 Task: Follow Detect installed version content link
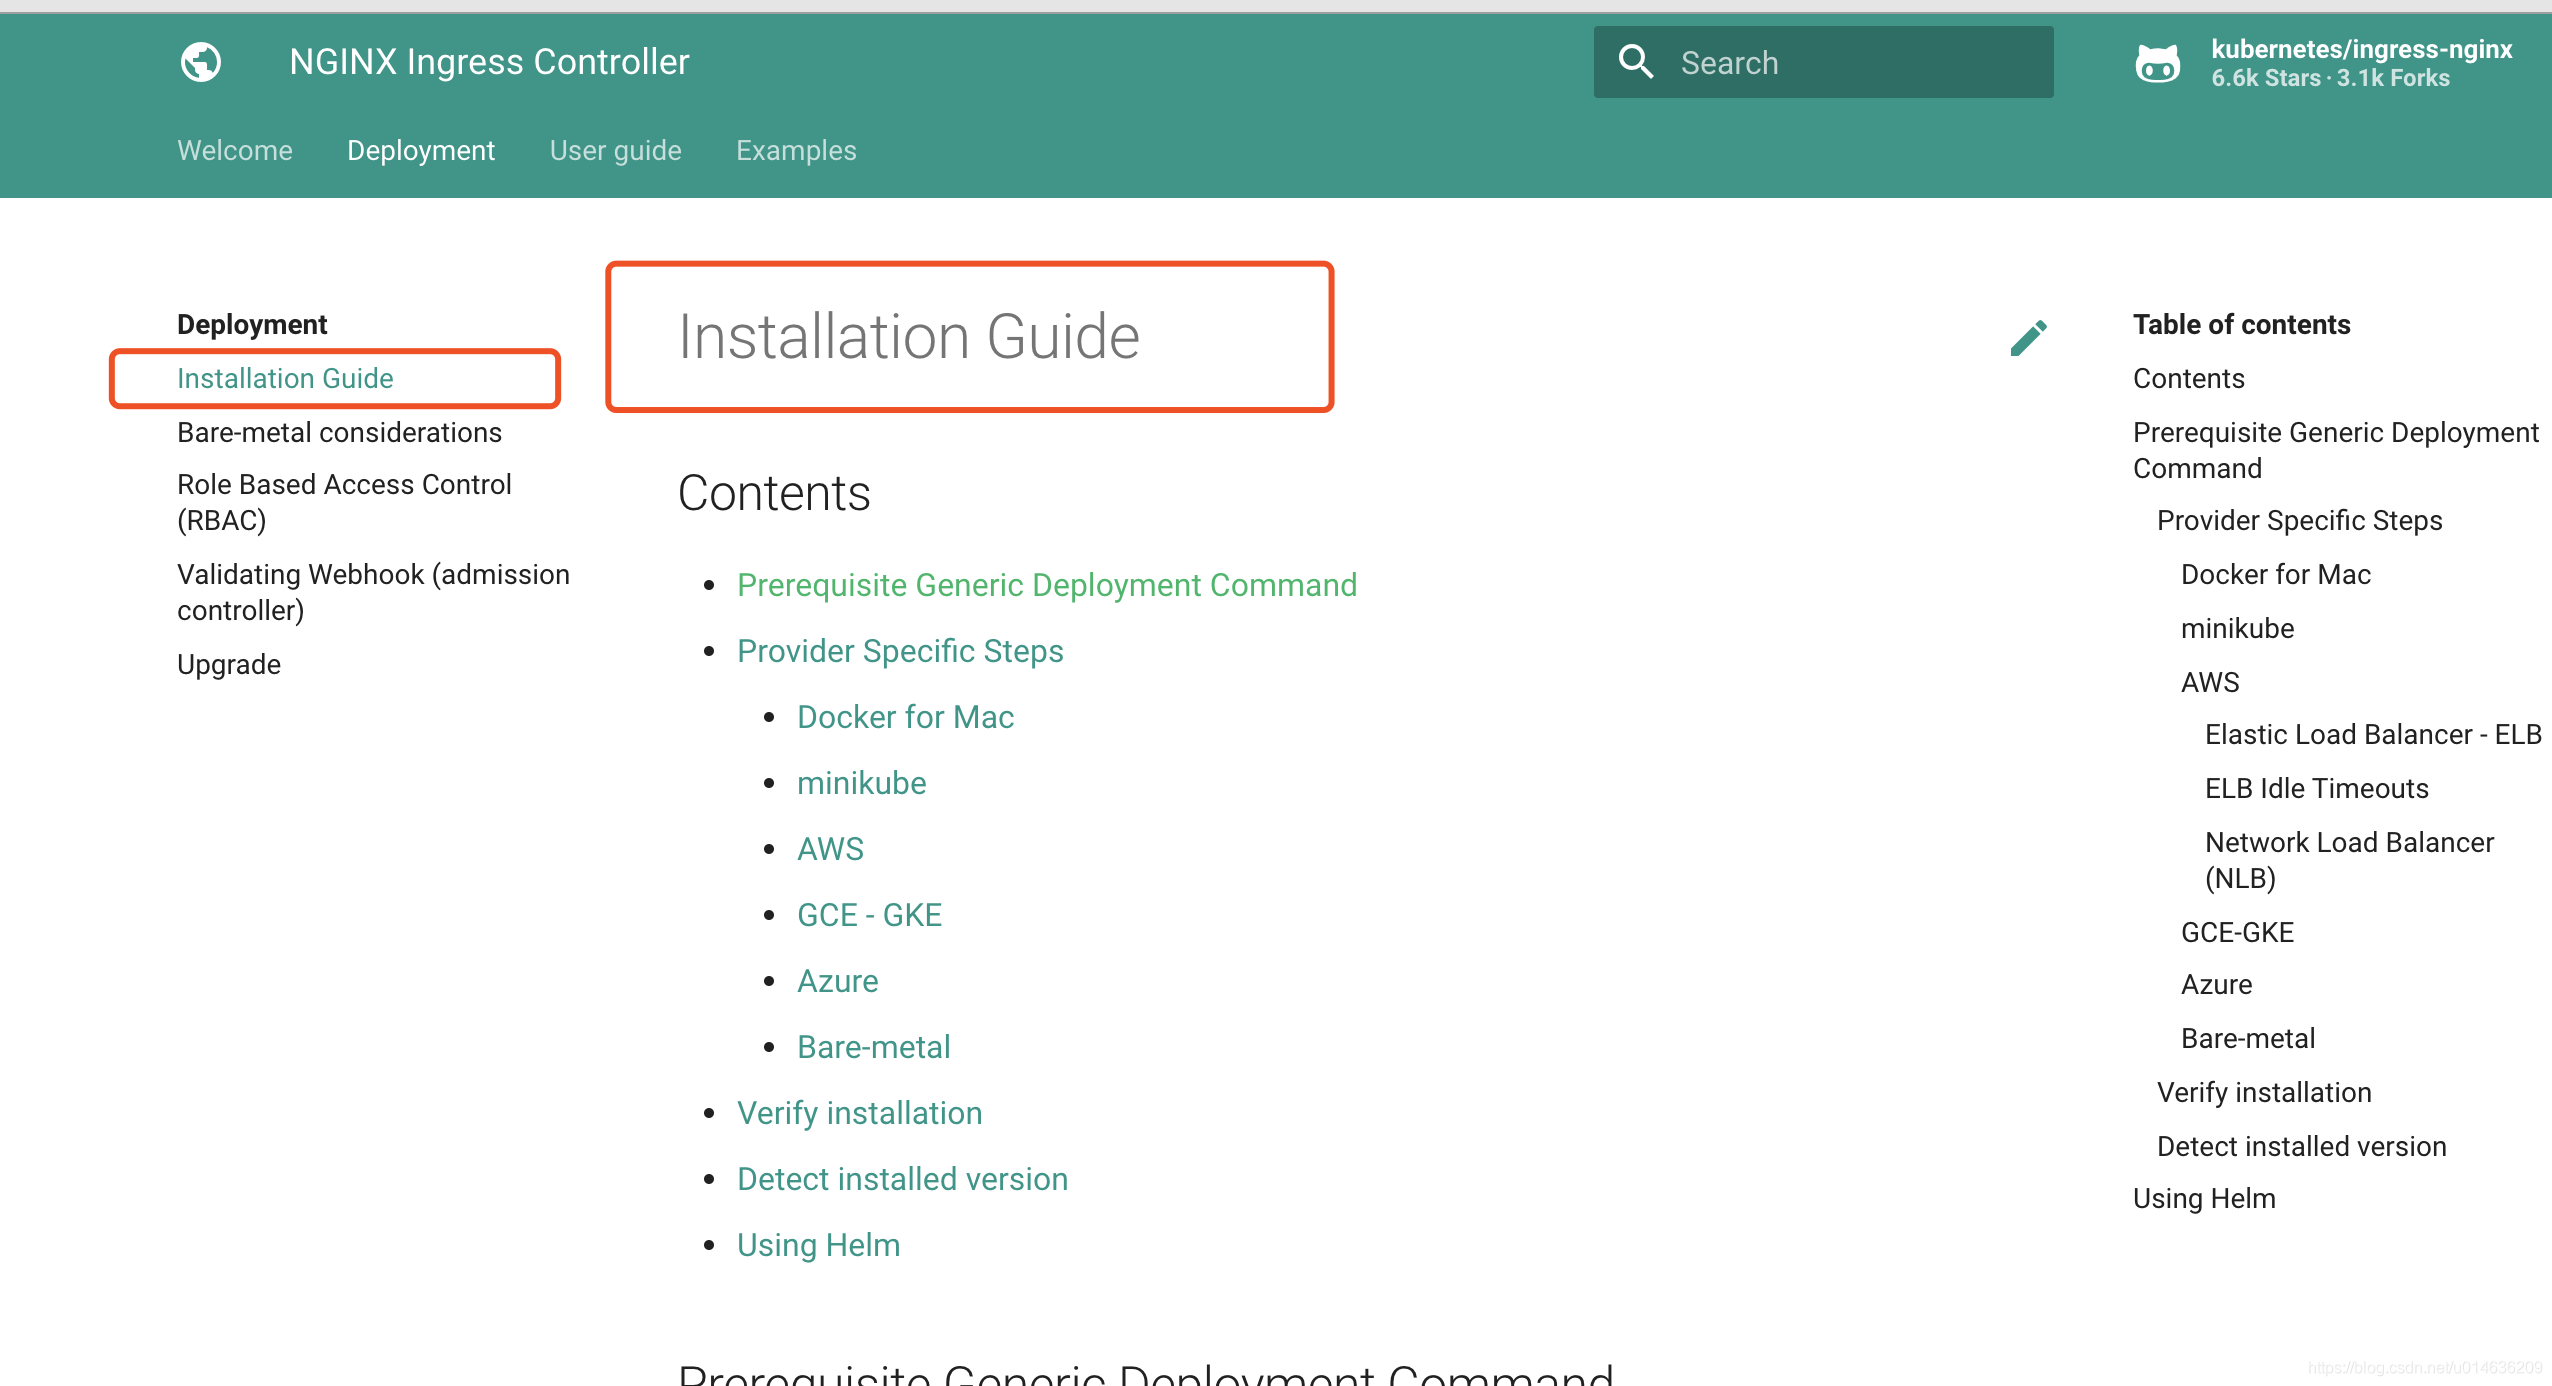tap(903, 1179)
